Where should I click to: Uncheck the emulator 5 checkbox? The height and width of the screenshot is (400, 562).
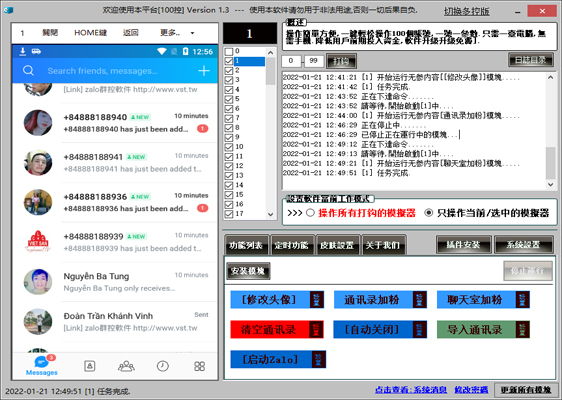[229, 99]
